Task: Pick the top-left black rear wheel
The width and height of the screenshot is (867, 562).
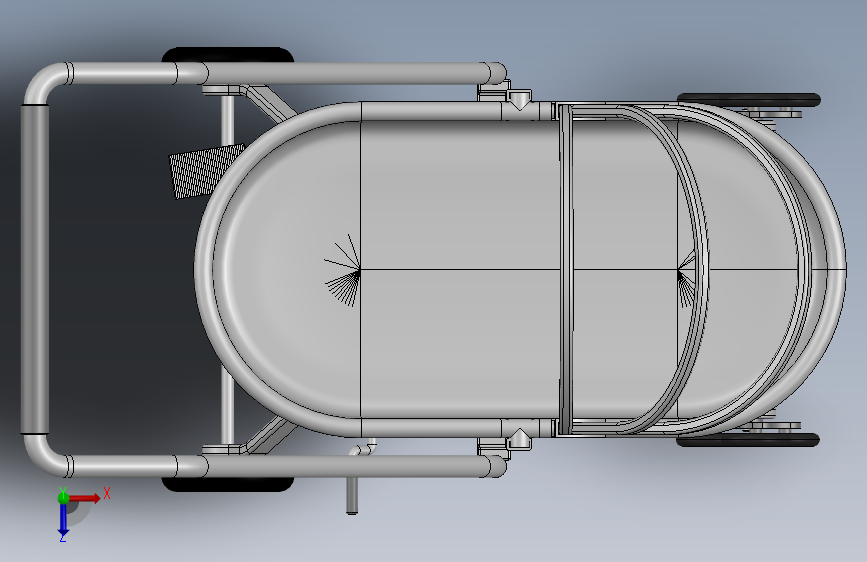Action: [227, 55]
